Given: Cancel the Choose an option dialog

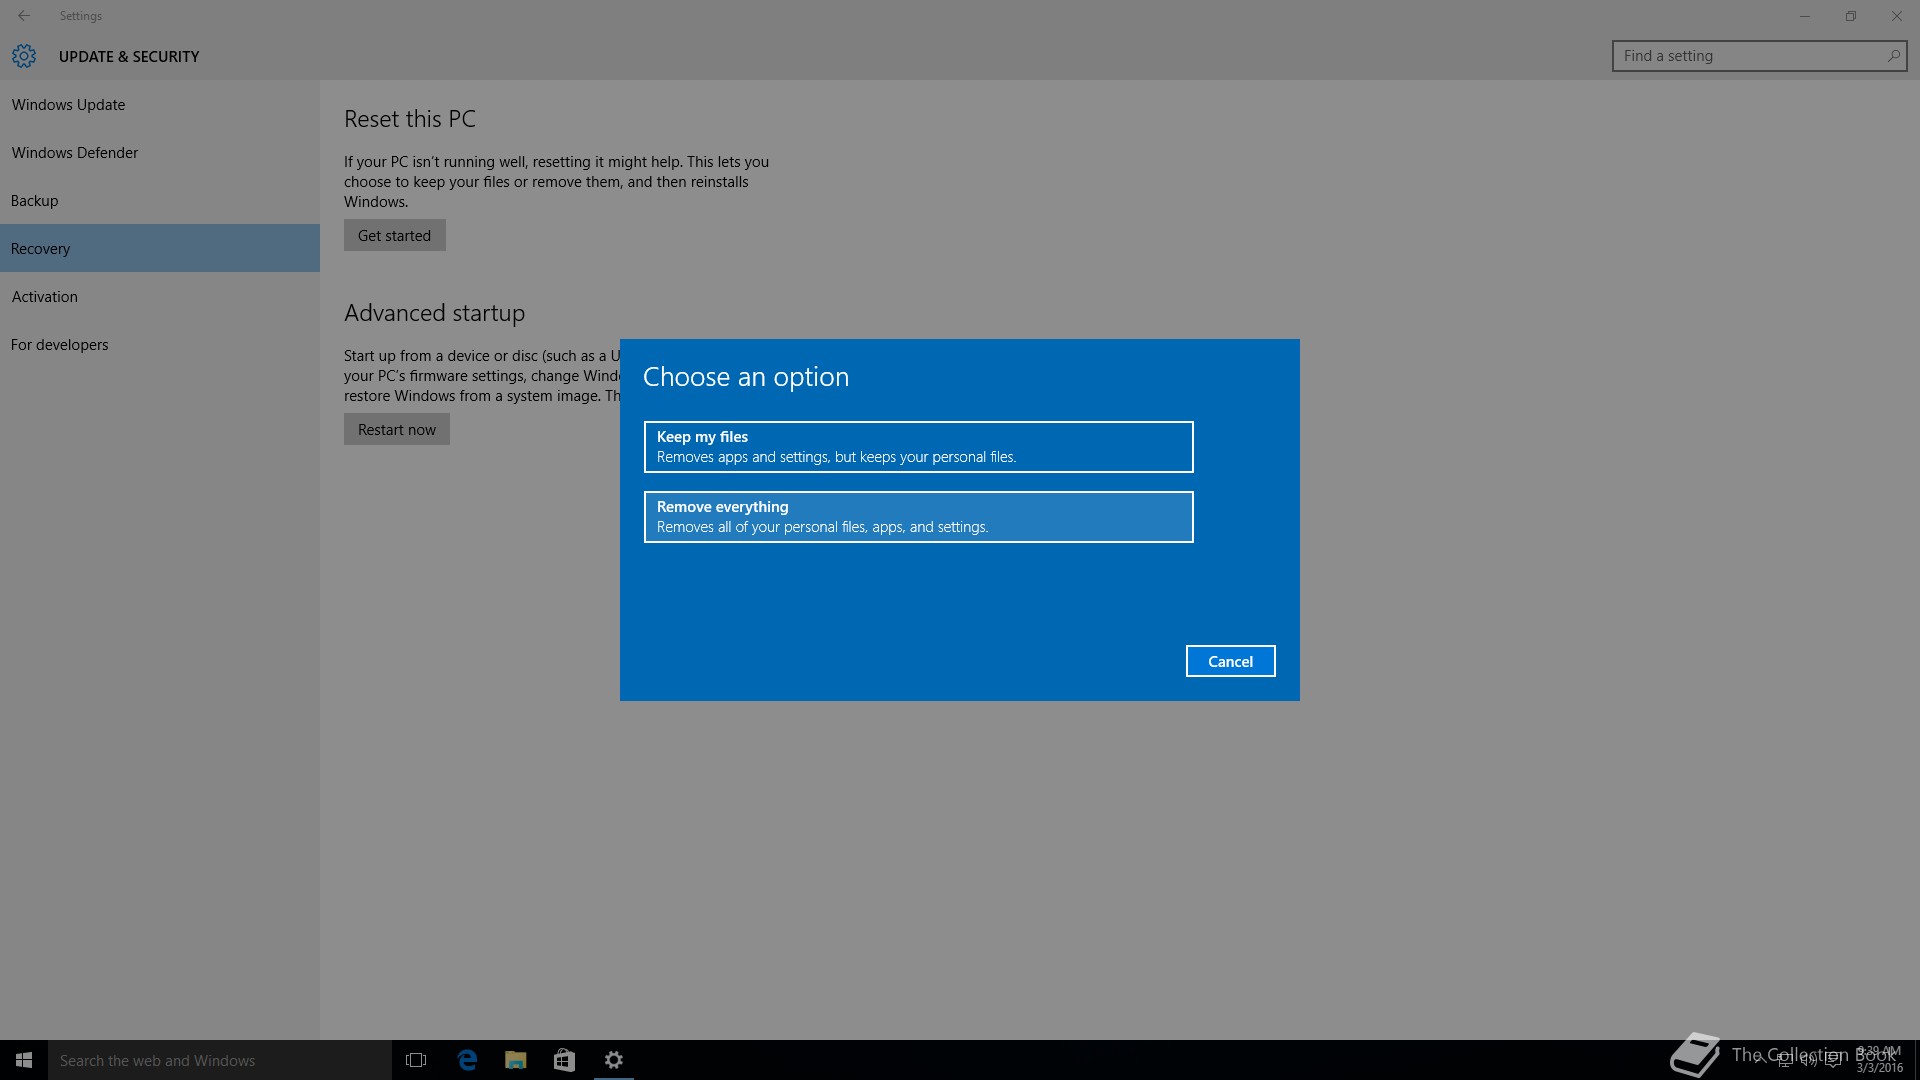Looking at the screenshot, I should click(1230, 661).
